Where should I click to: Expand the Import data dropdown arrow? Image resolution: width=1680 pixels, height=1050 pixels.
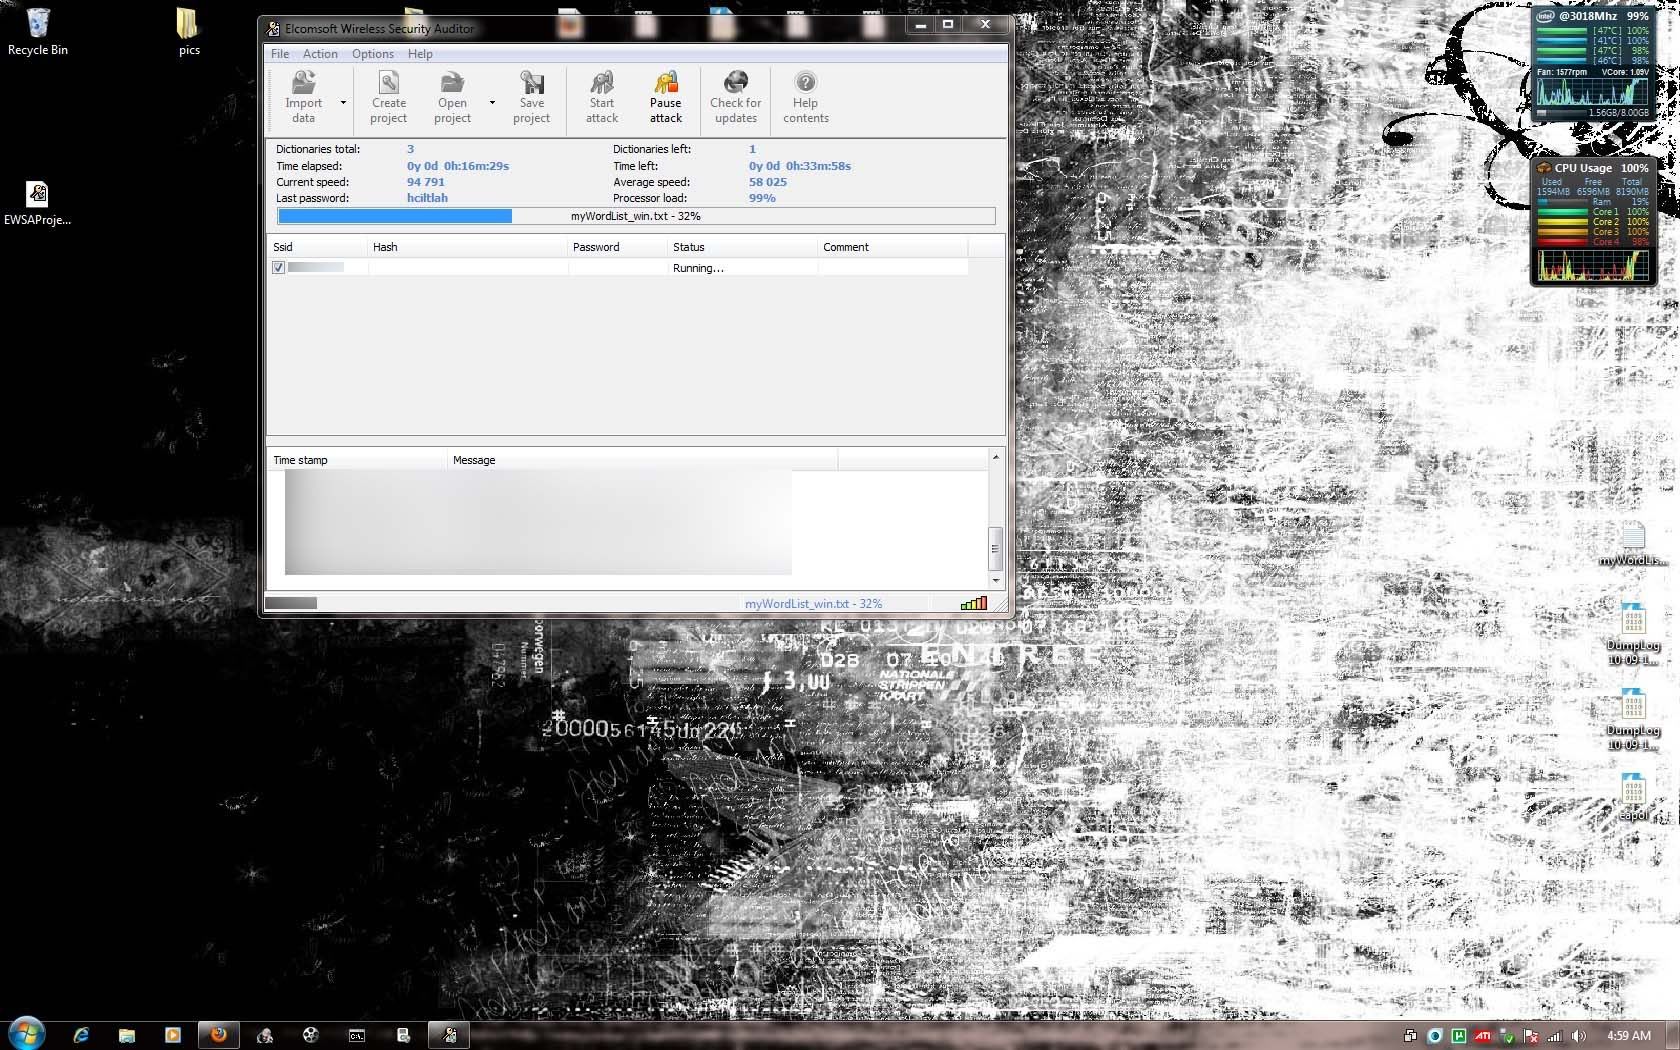click(343, 102)
